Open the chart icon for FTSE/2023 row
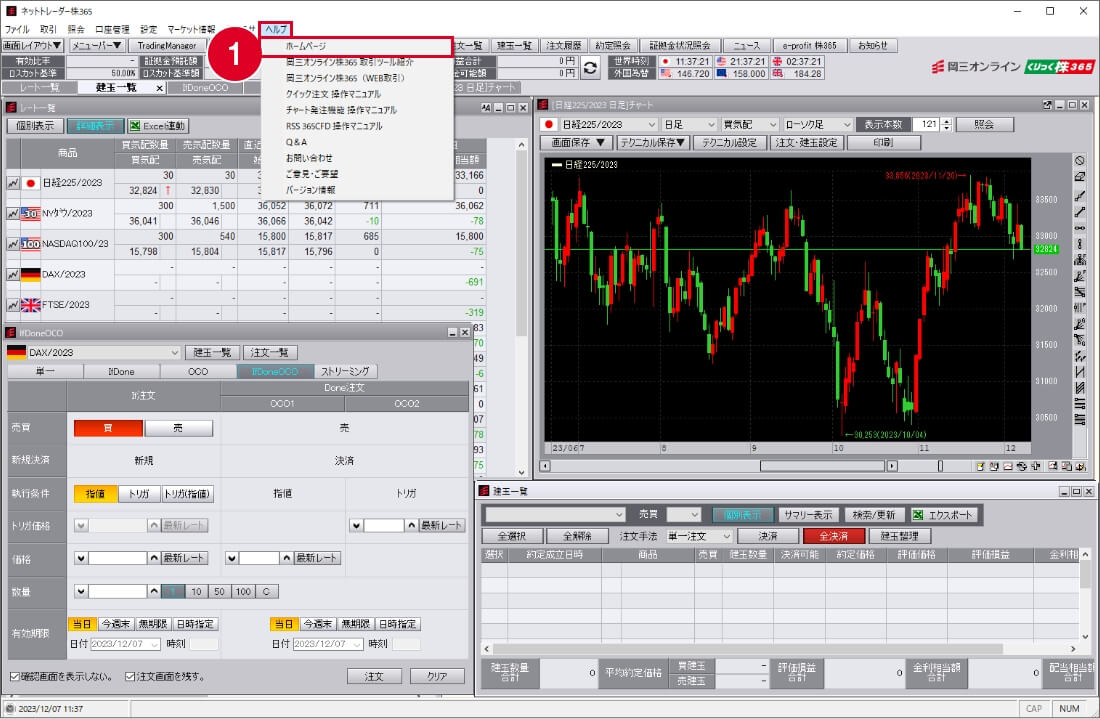Screen dimensions: 1100x719 pyautogui.click(x=13, y=305)
